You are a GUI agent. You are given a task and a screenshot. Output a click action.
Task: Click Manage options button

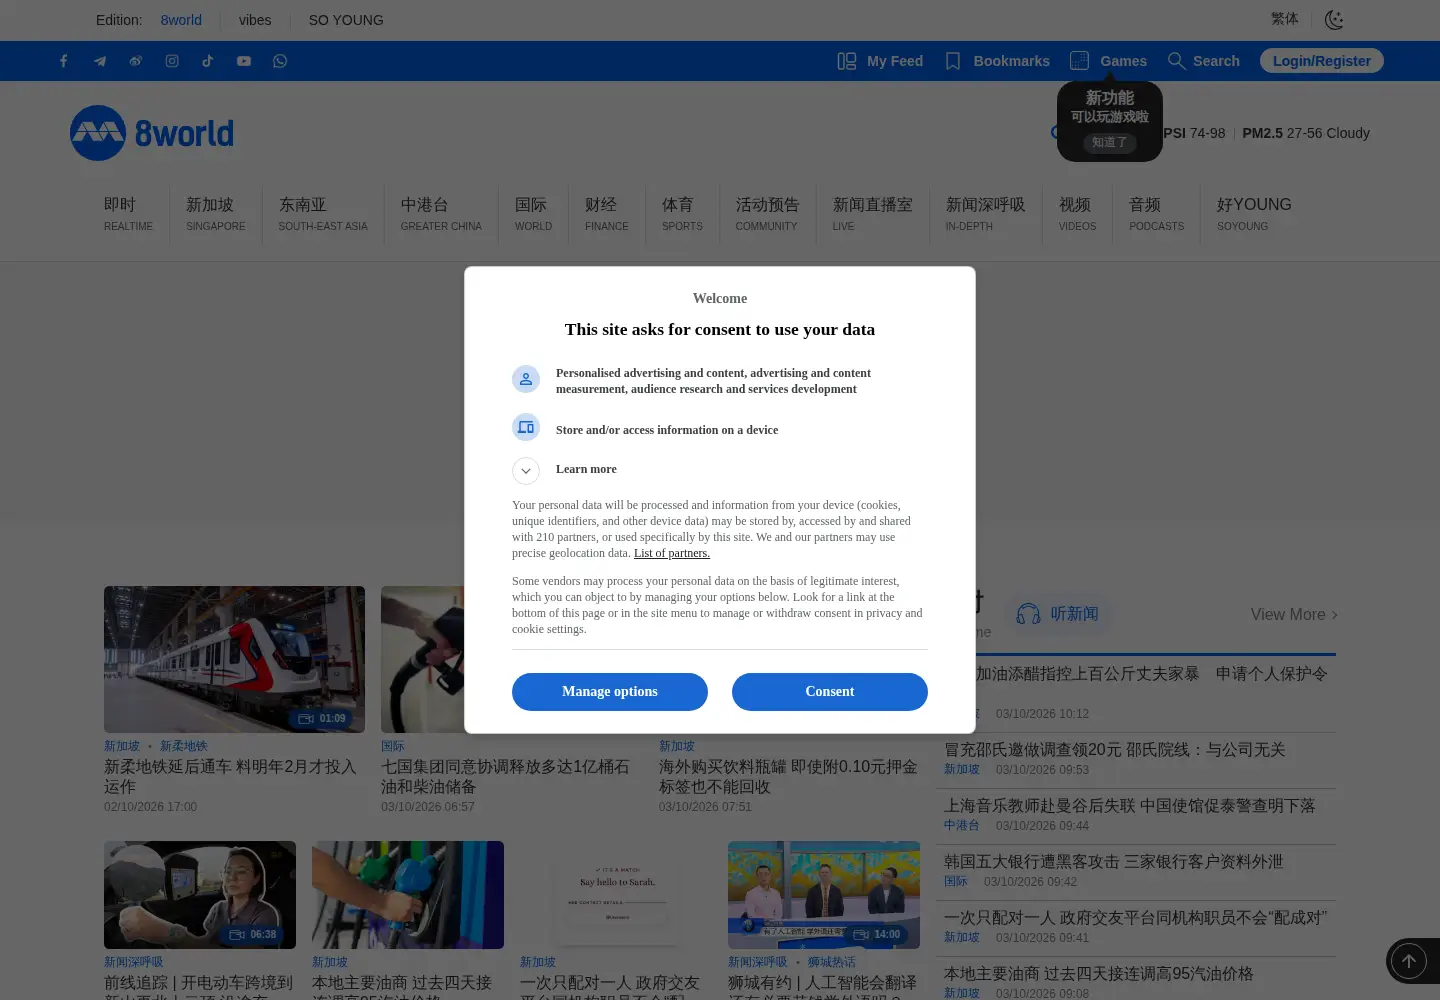click(x=610, y=692)
